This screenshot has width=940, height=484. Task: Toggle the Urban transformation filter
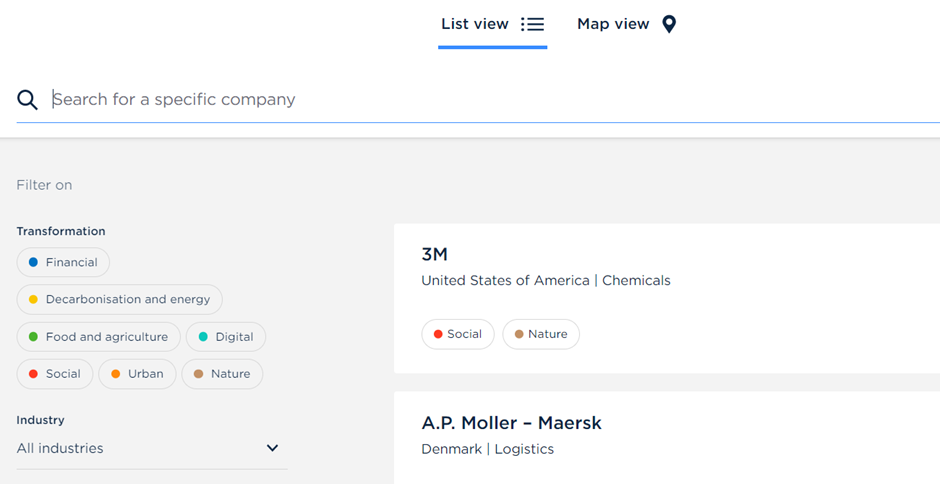[137, 374]
